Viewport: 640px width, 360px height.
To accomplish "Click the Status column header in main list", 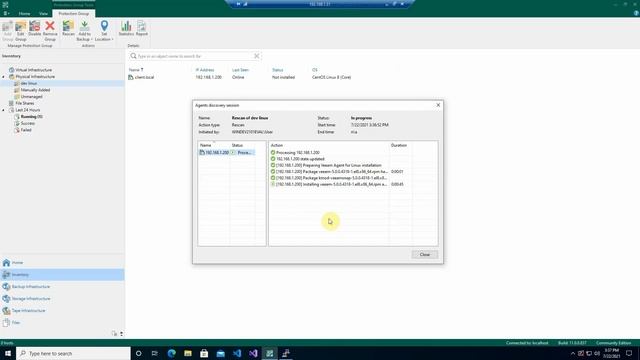I will click(x=278, y=70).
